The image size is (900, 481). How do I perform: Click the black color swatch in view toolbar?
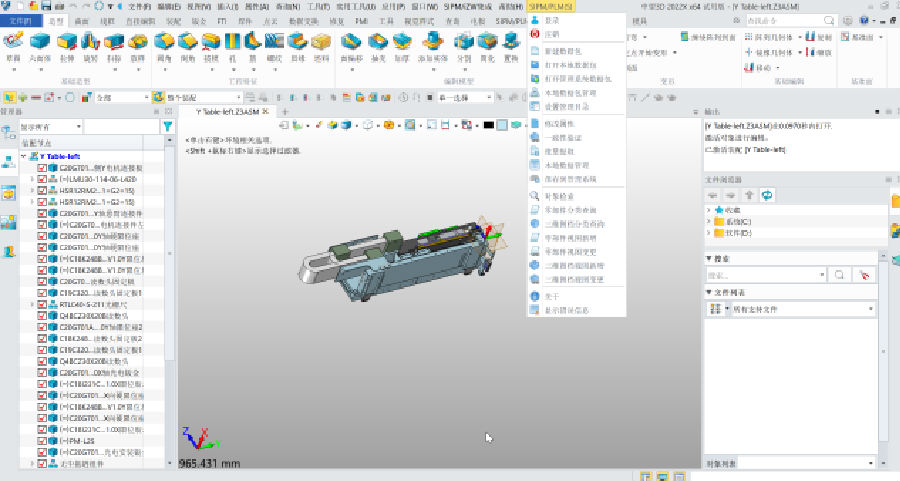point(489,126)
